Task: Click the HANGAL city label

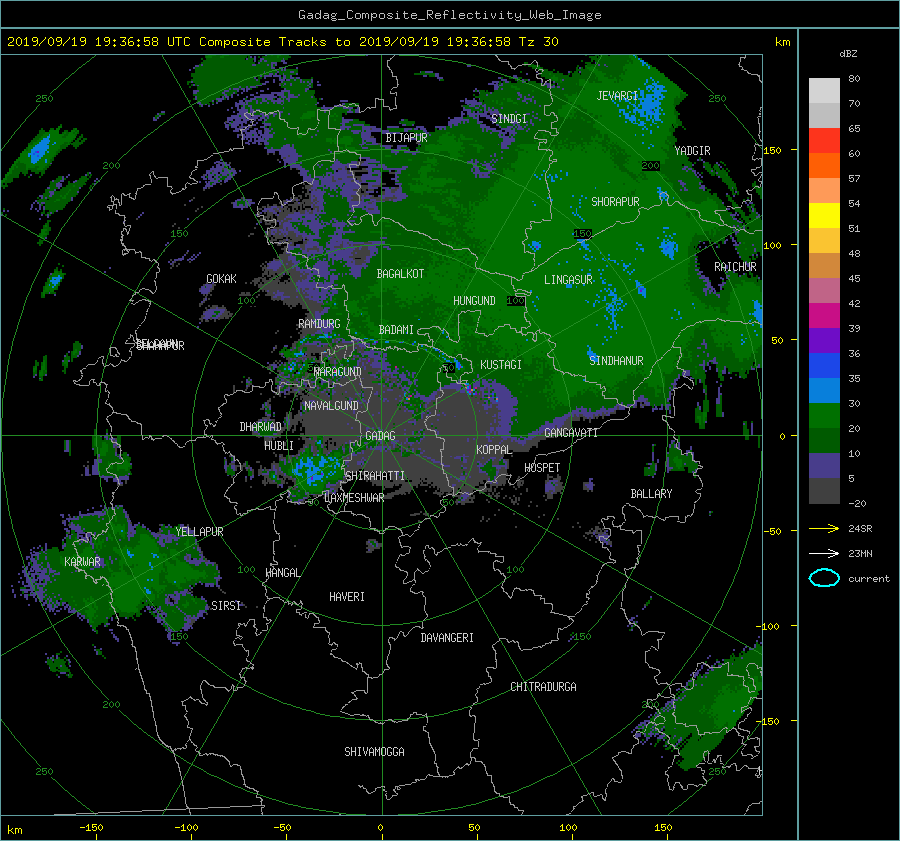Action: 282,573
